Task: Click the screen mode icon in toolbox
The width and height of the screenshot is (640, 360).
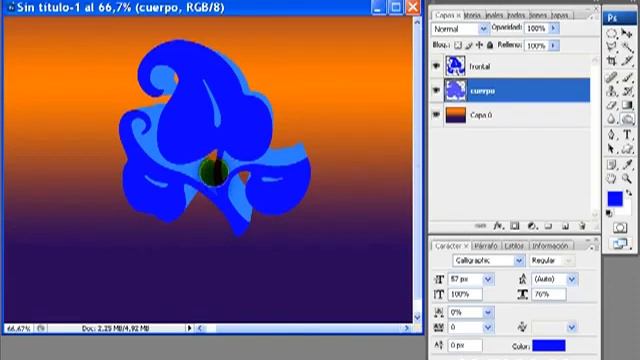Action: pyautogui.click(x=620, y=244)
